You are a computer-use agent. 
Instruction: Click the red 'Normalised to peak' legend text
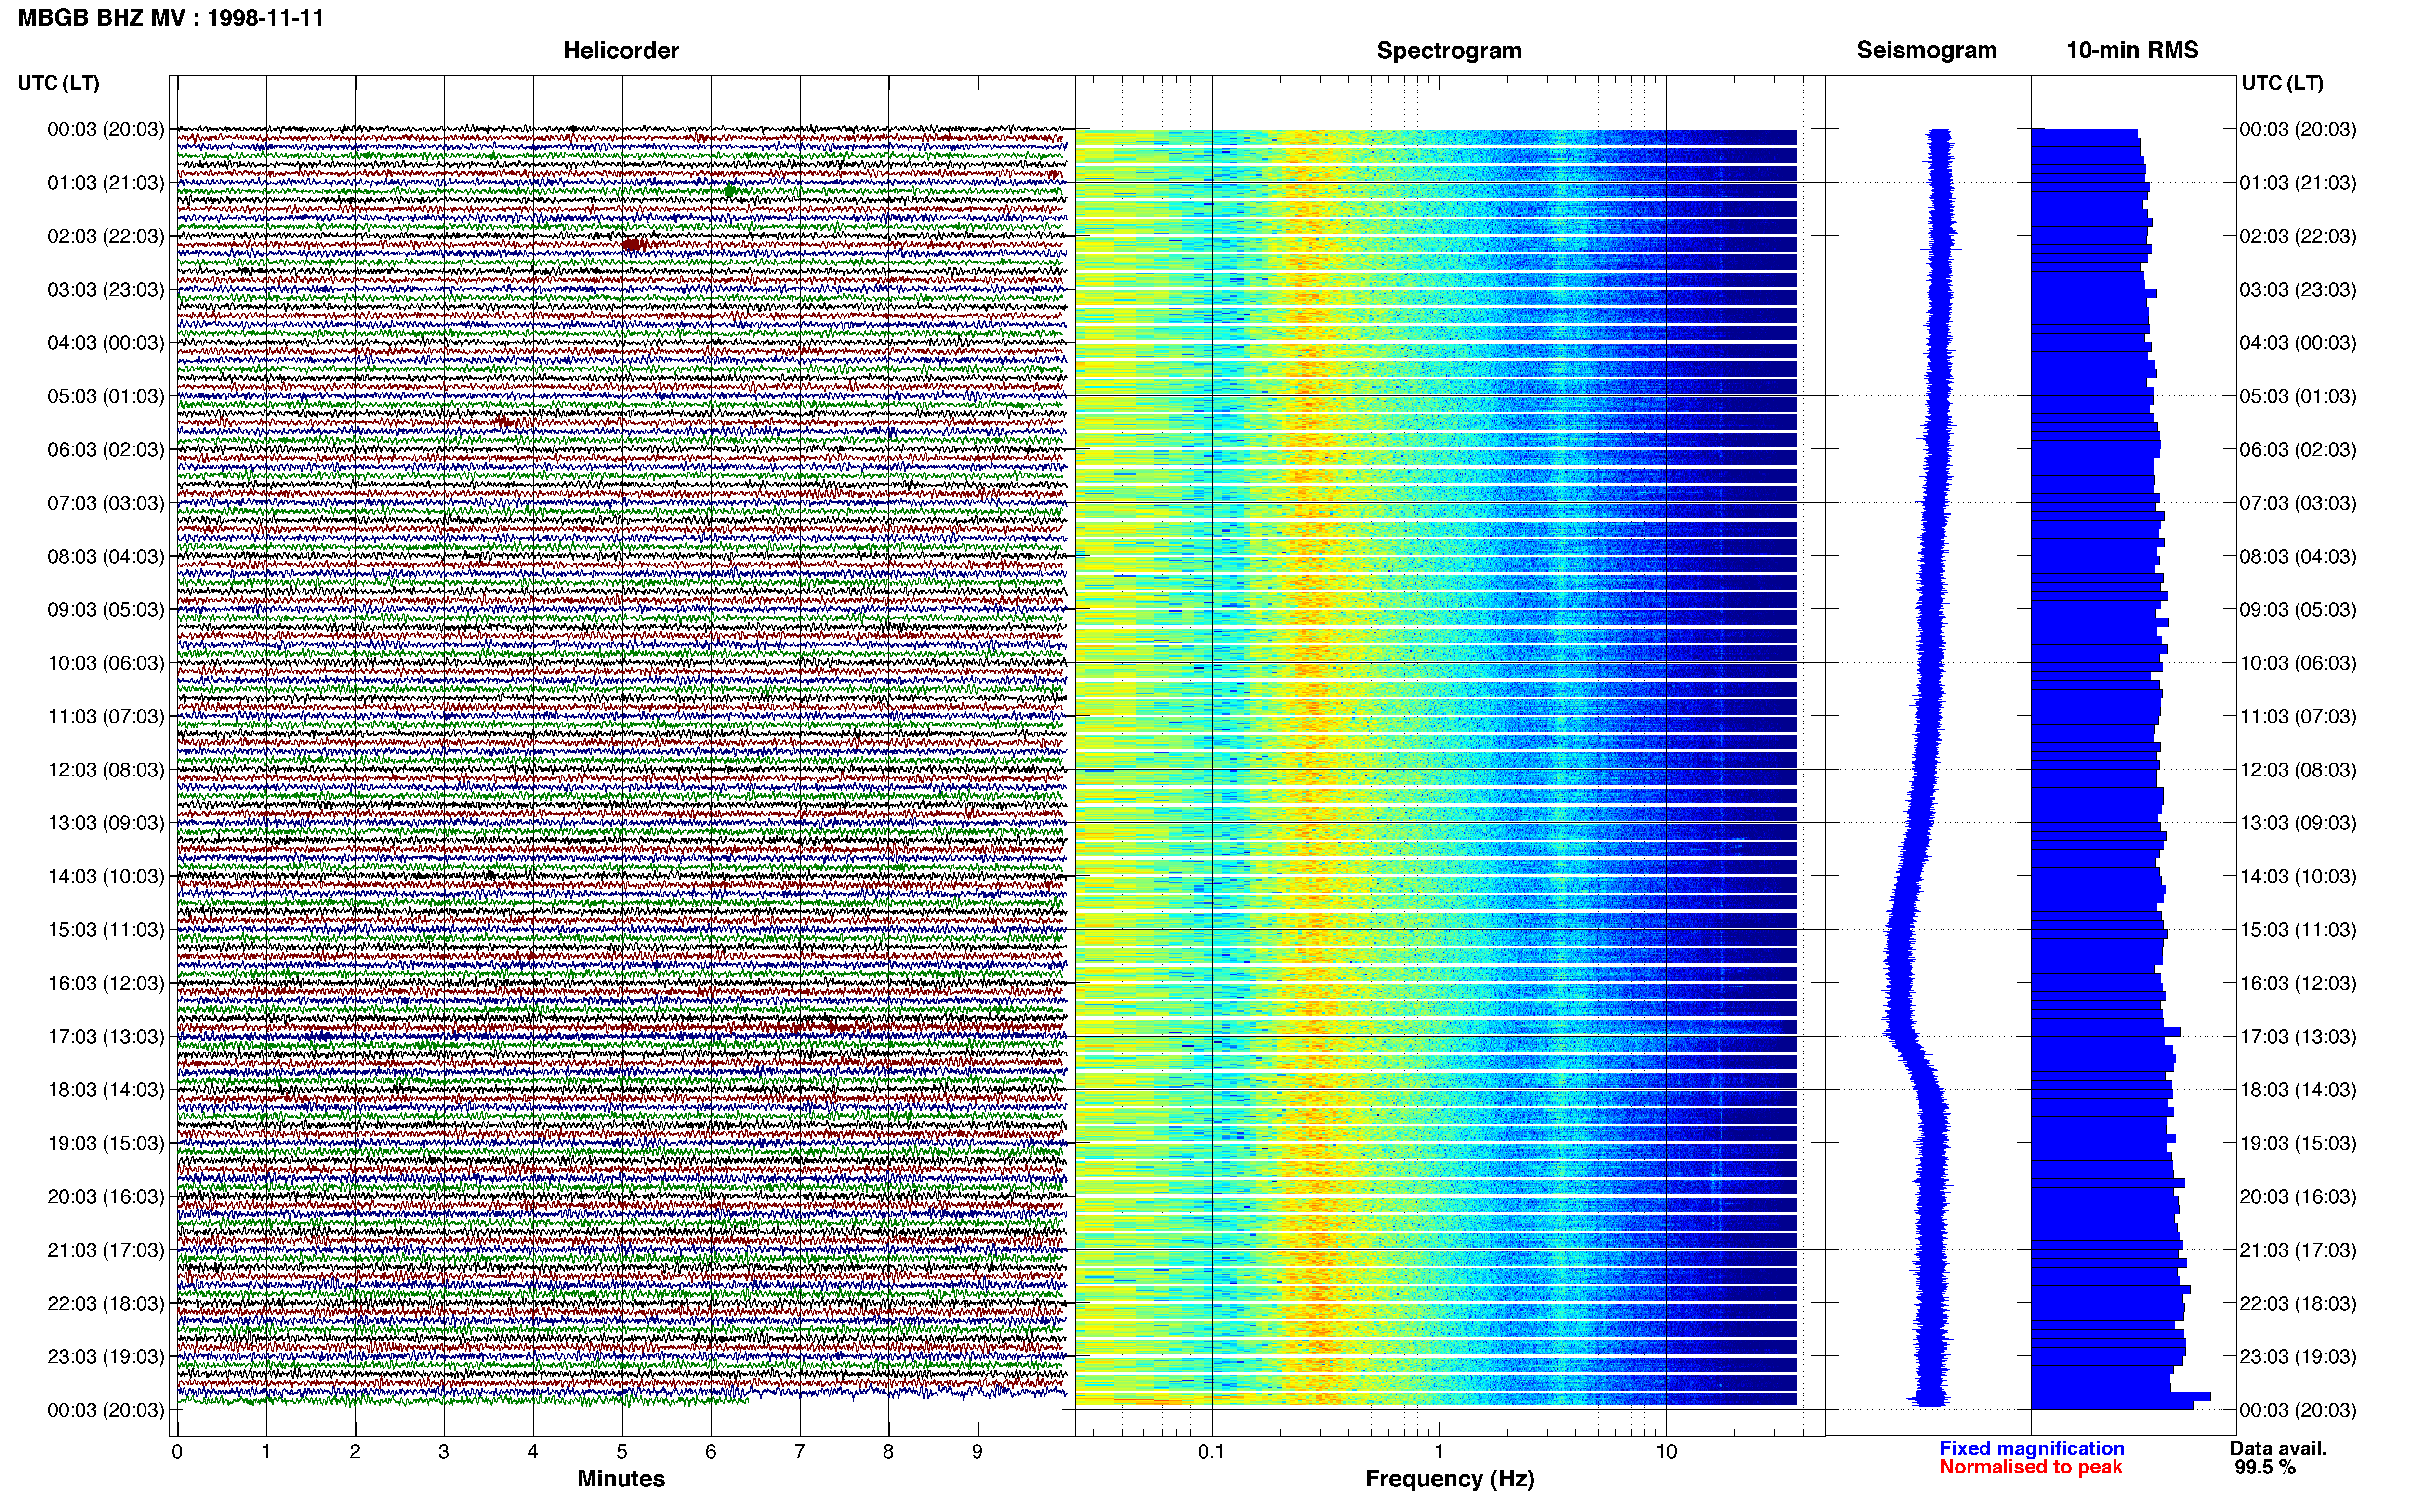click(2030, 1467)
